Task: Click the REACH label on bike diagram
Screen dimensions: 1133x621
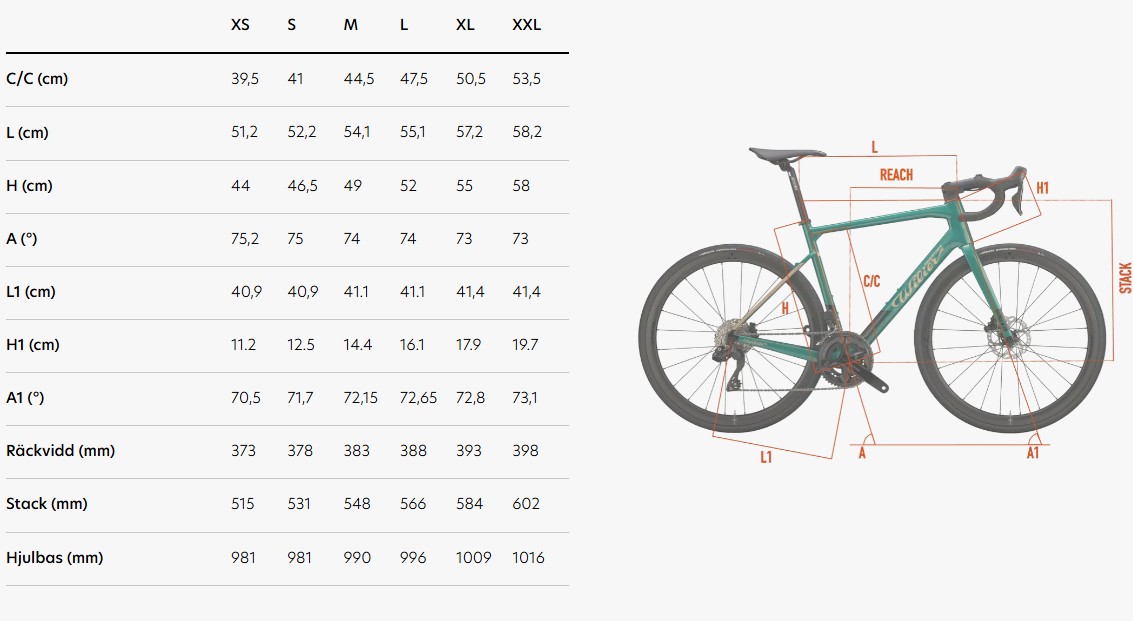Action: point(896,175)
